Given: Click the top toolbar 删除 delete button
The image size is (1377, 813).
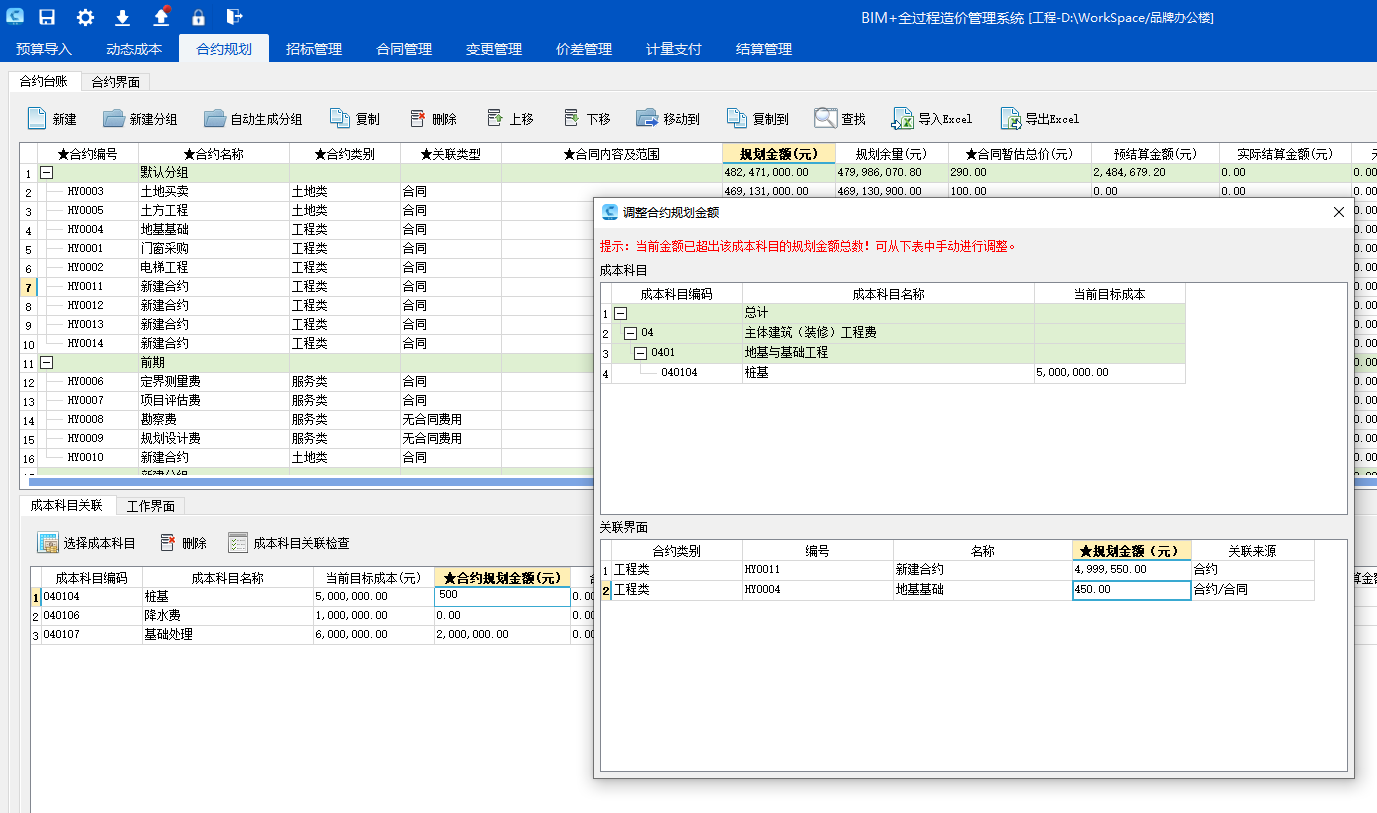Looking at the screenshot, I should (432, 119).
